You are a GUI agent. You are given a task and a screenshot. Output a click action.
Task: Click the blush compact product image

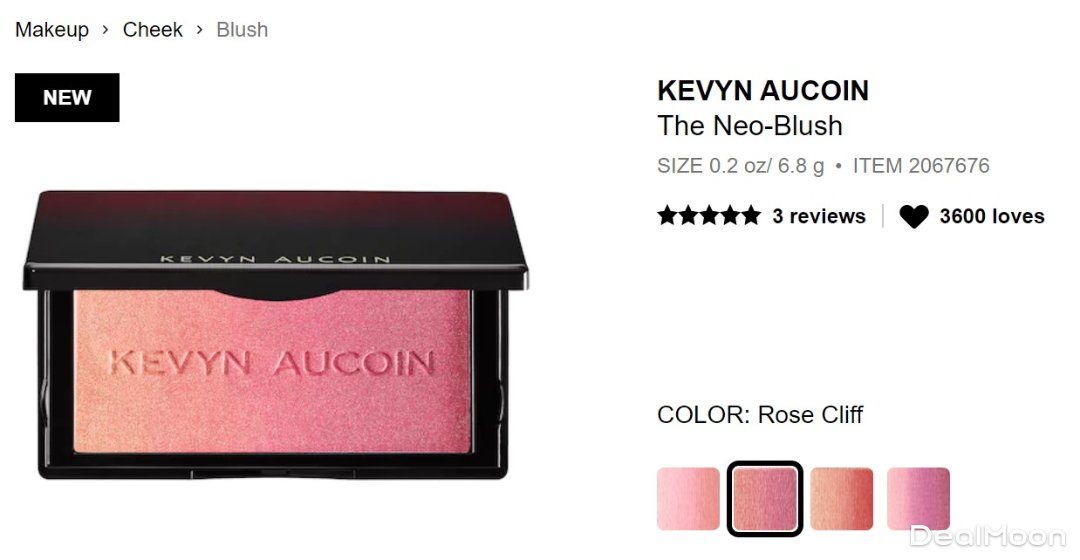[x=275, y=335]
